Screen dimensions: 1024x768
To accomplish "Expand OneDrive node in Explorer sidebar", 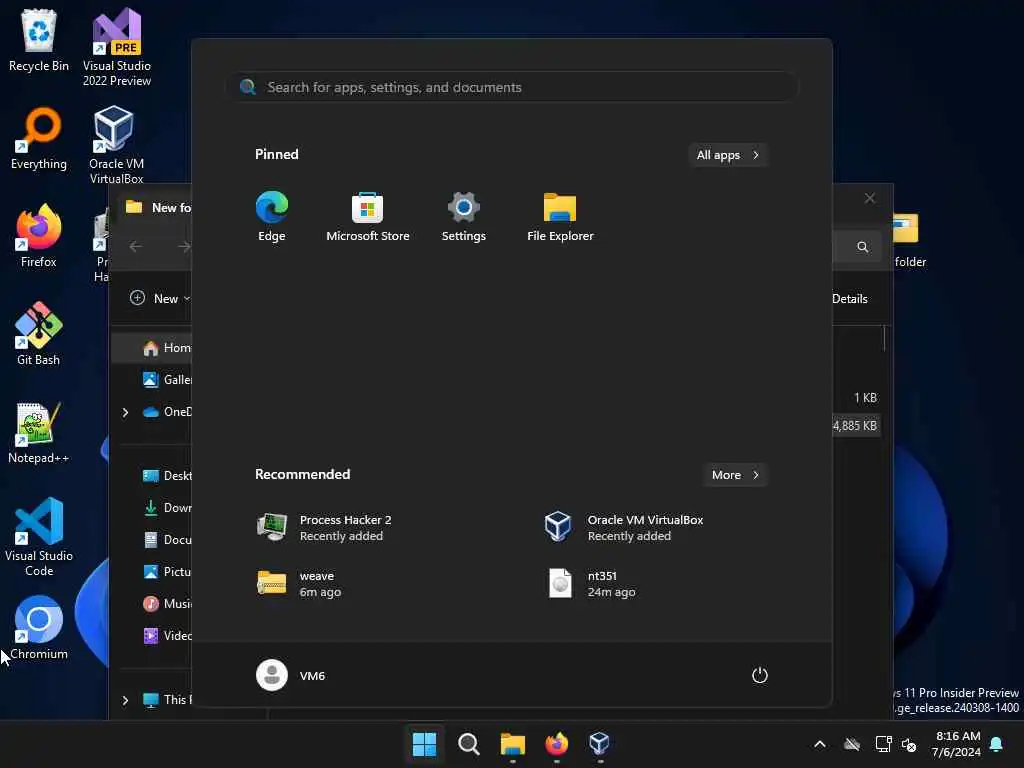I will point(125,412).
